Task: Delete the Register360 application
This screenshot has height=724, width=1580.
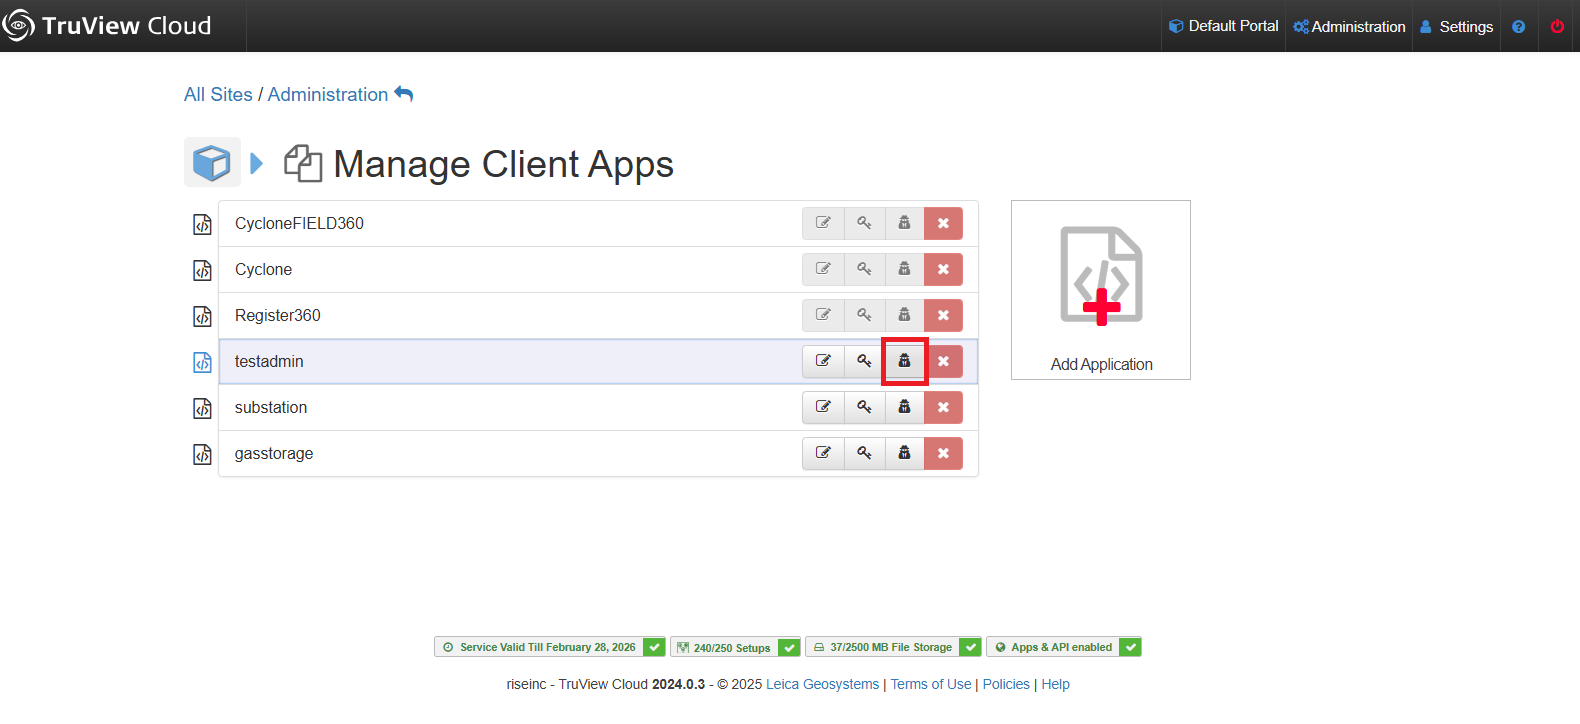Action: point(943,315)
